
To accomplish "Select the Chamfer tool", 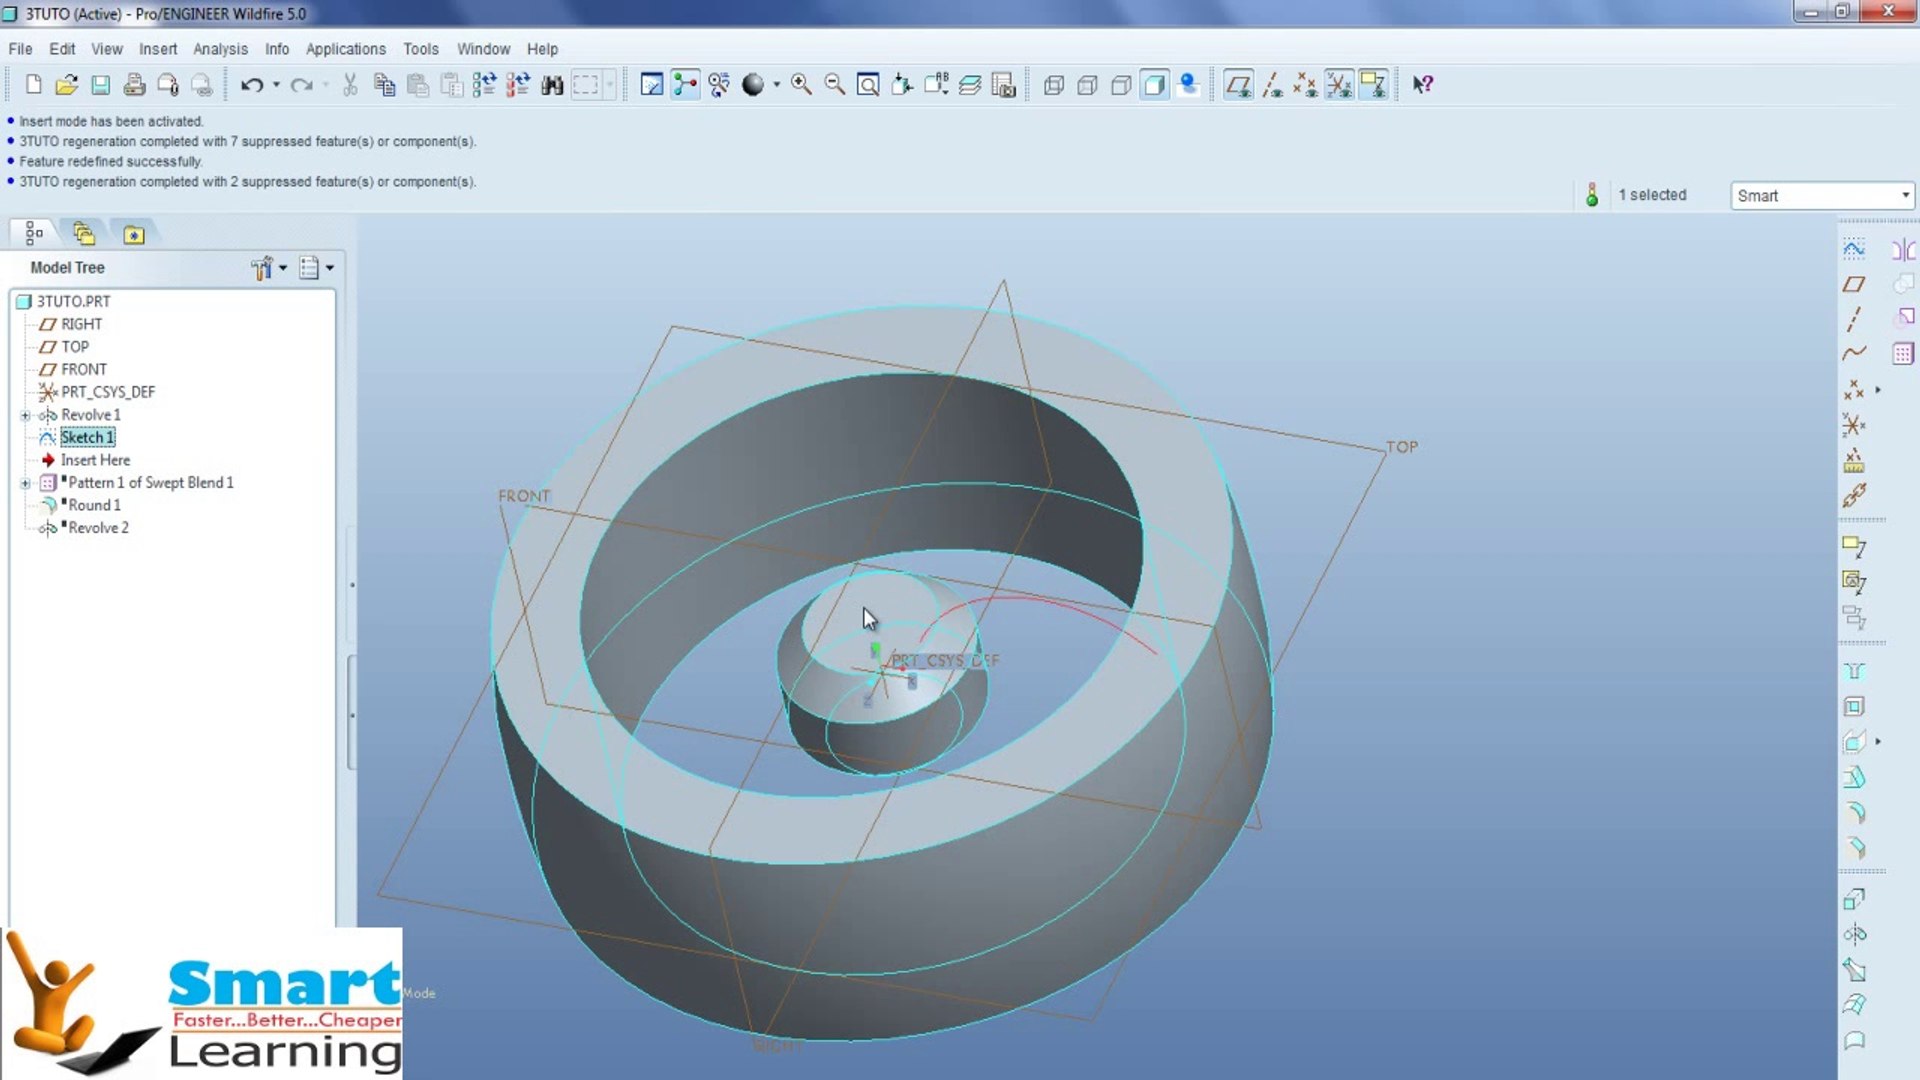I will pos(1855,848).
